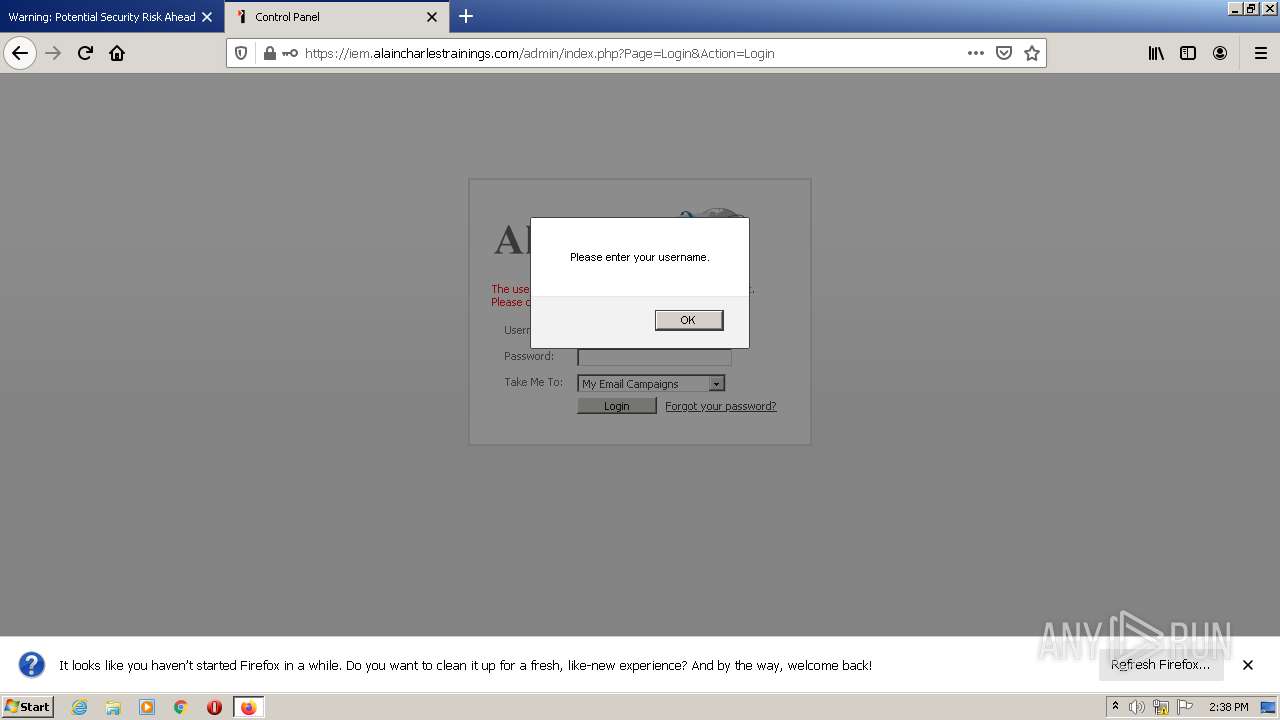Open the media player taskbar icon
The image size is (1280, 720).
tap(147, 707)
